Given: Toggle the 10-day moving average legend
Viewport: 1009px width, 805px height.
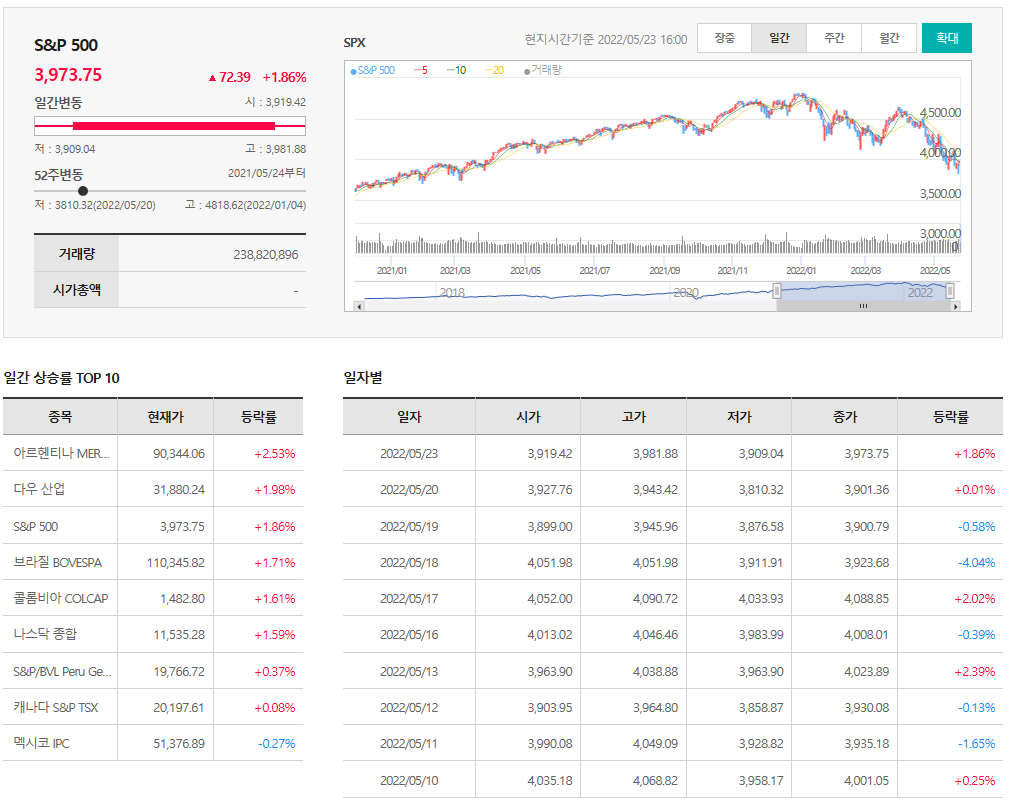Looking at the screenshot, I should pos(456,70).
